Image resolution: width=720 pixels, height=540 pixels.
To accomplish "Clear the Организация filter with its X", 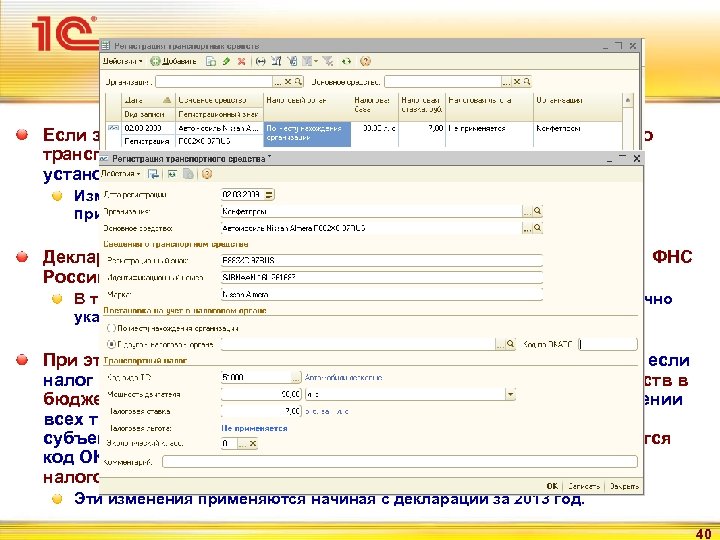I will pyautogui.click(x=288, y=82).
